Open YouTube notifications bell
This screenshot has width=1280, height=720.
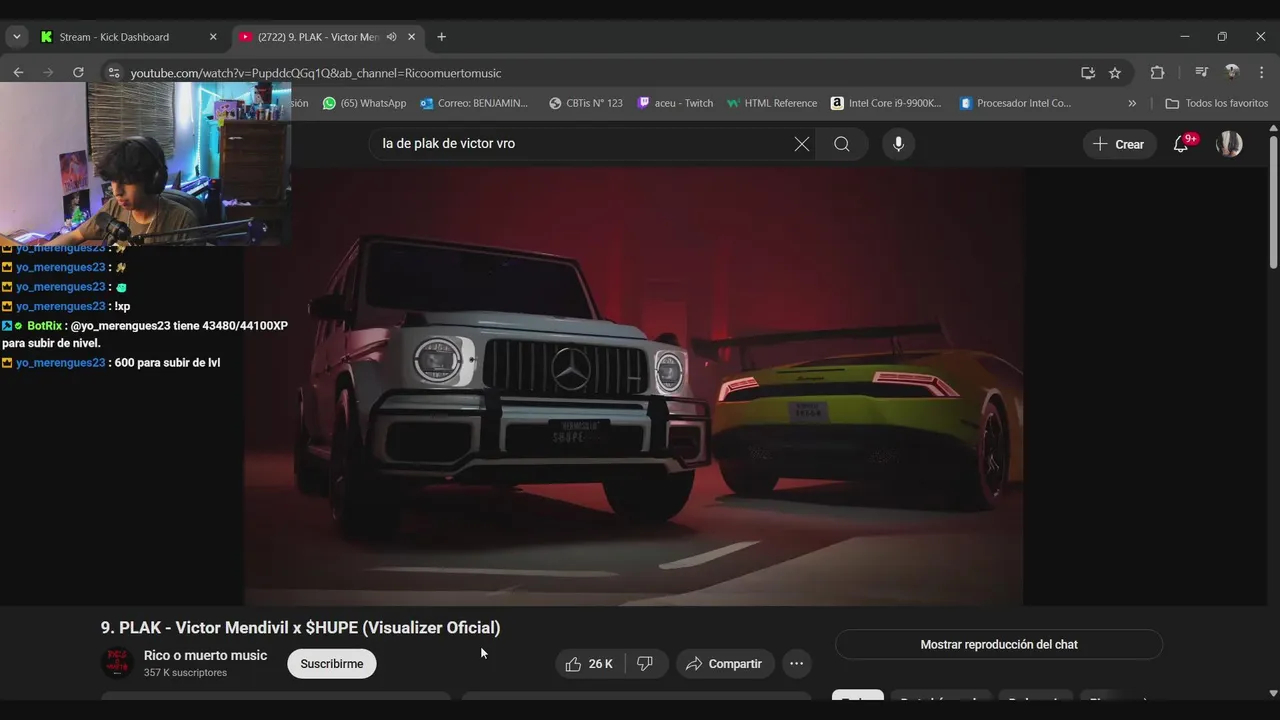(1181, 144)
